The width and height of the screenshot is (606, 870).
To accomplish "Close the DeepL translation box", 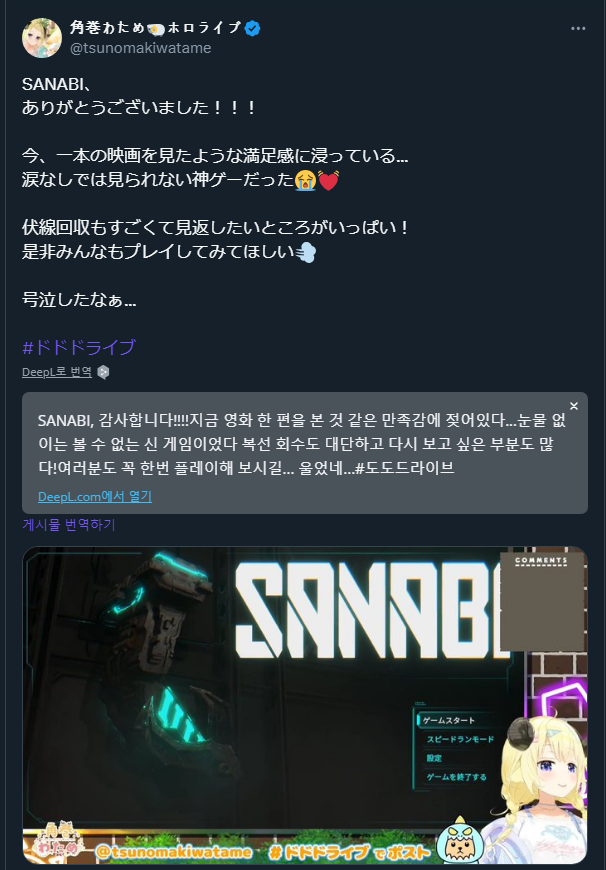I will tap(574, 406).
